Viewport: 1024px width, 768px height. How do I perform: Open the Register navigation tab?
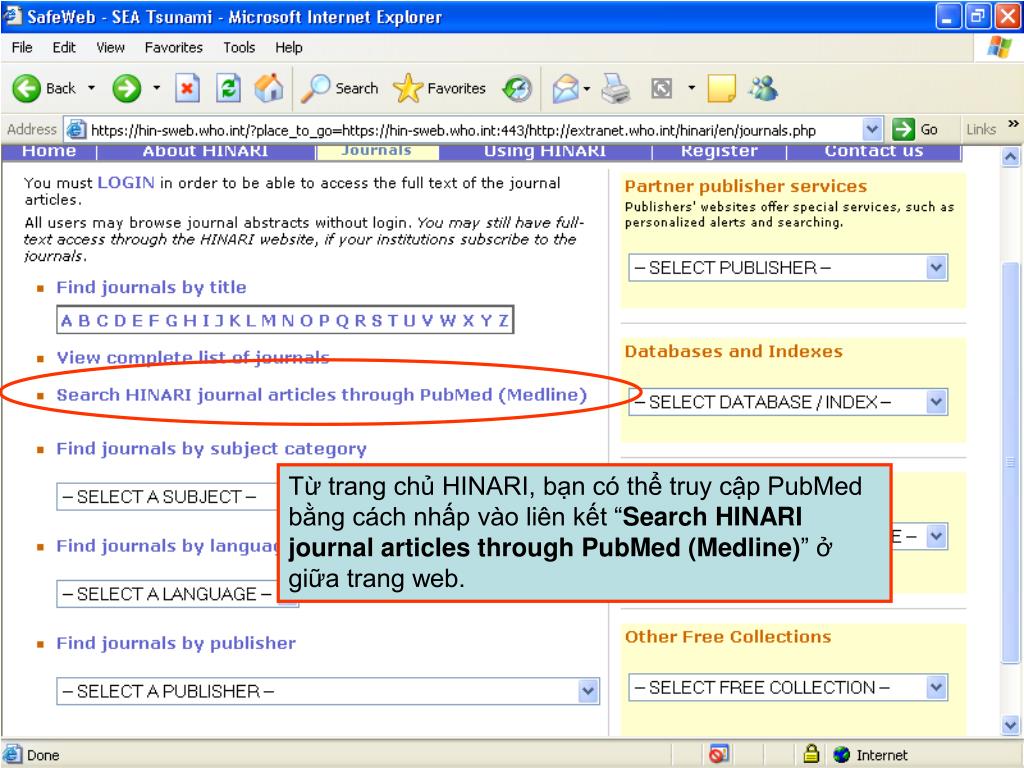719,152
